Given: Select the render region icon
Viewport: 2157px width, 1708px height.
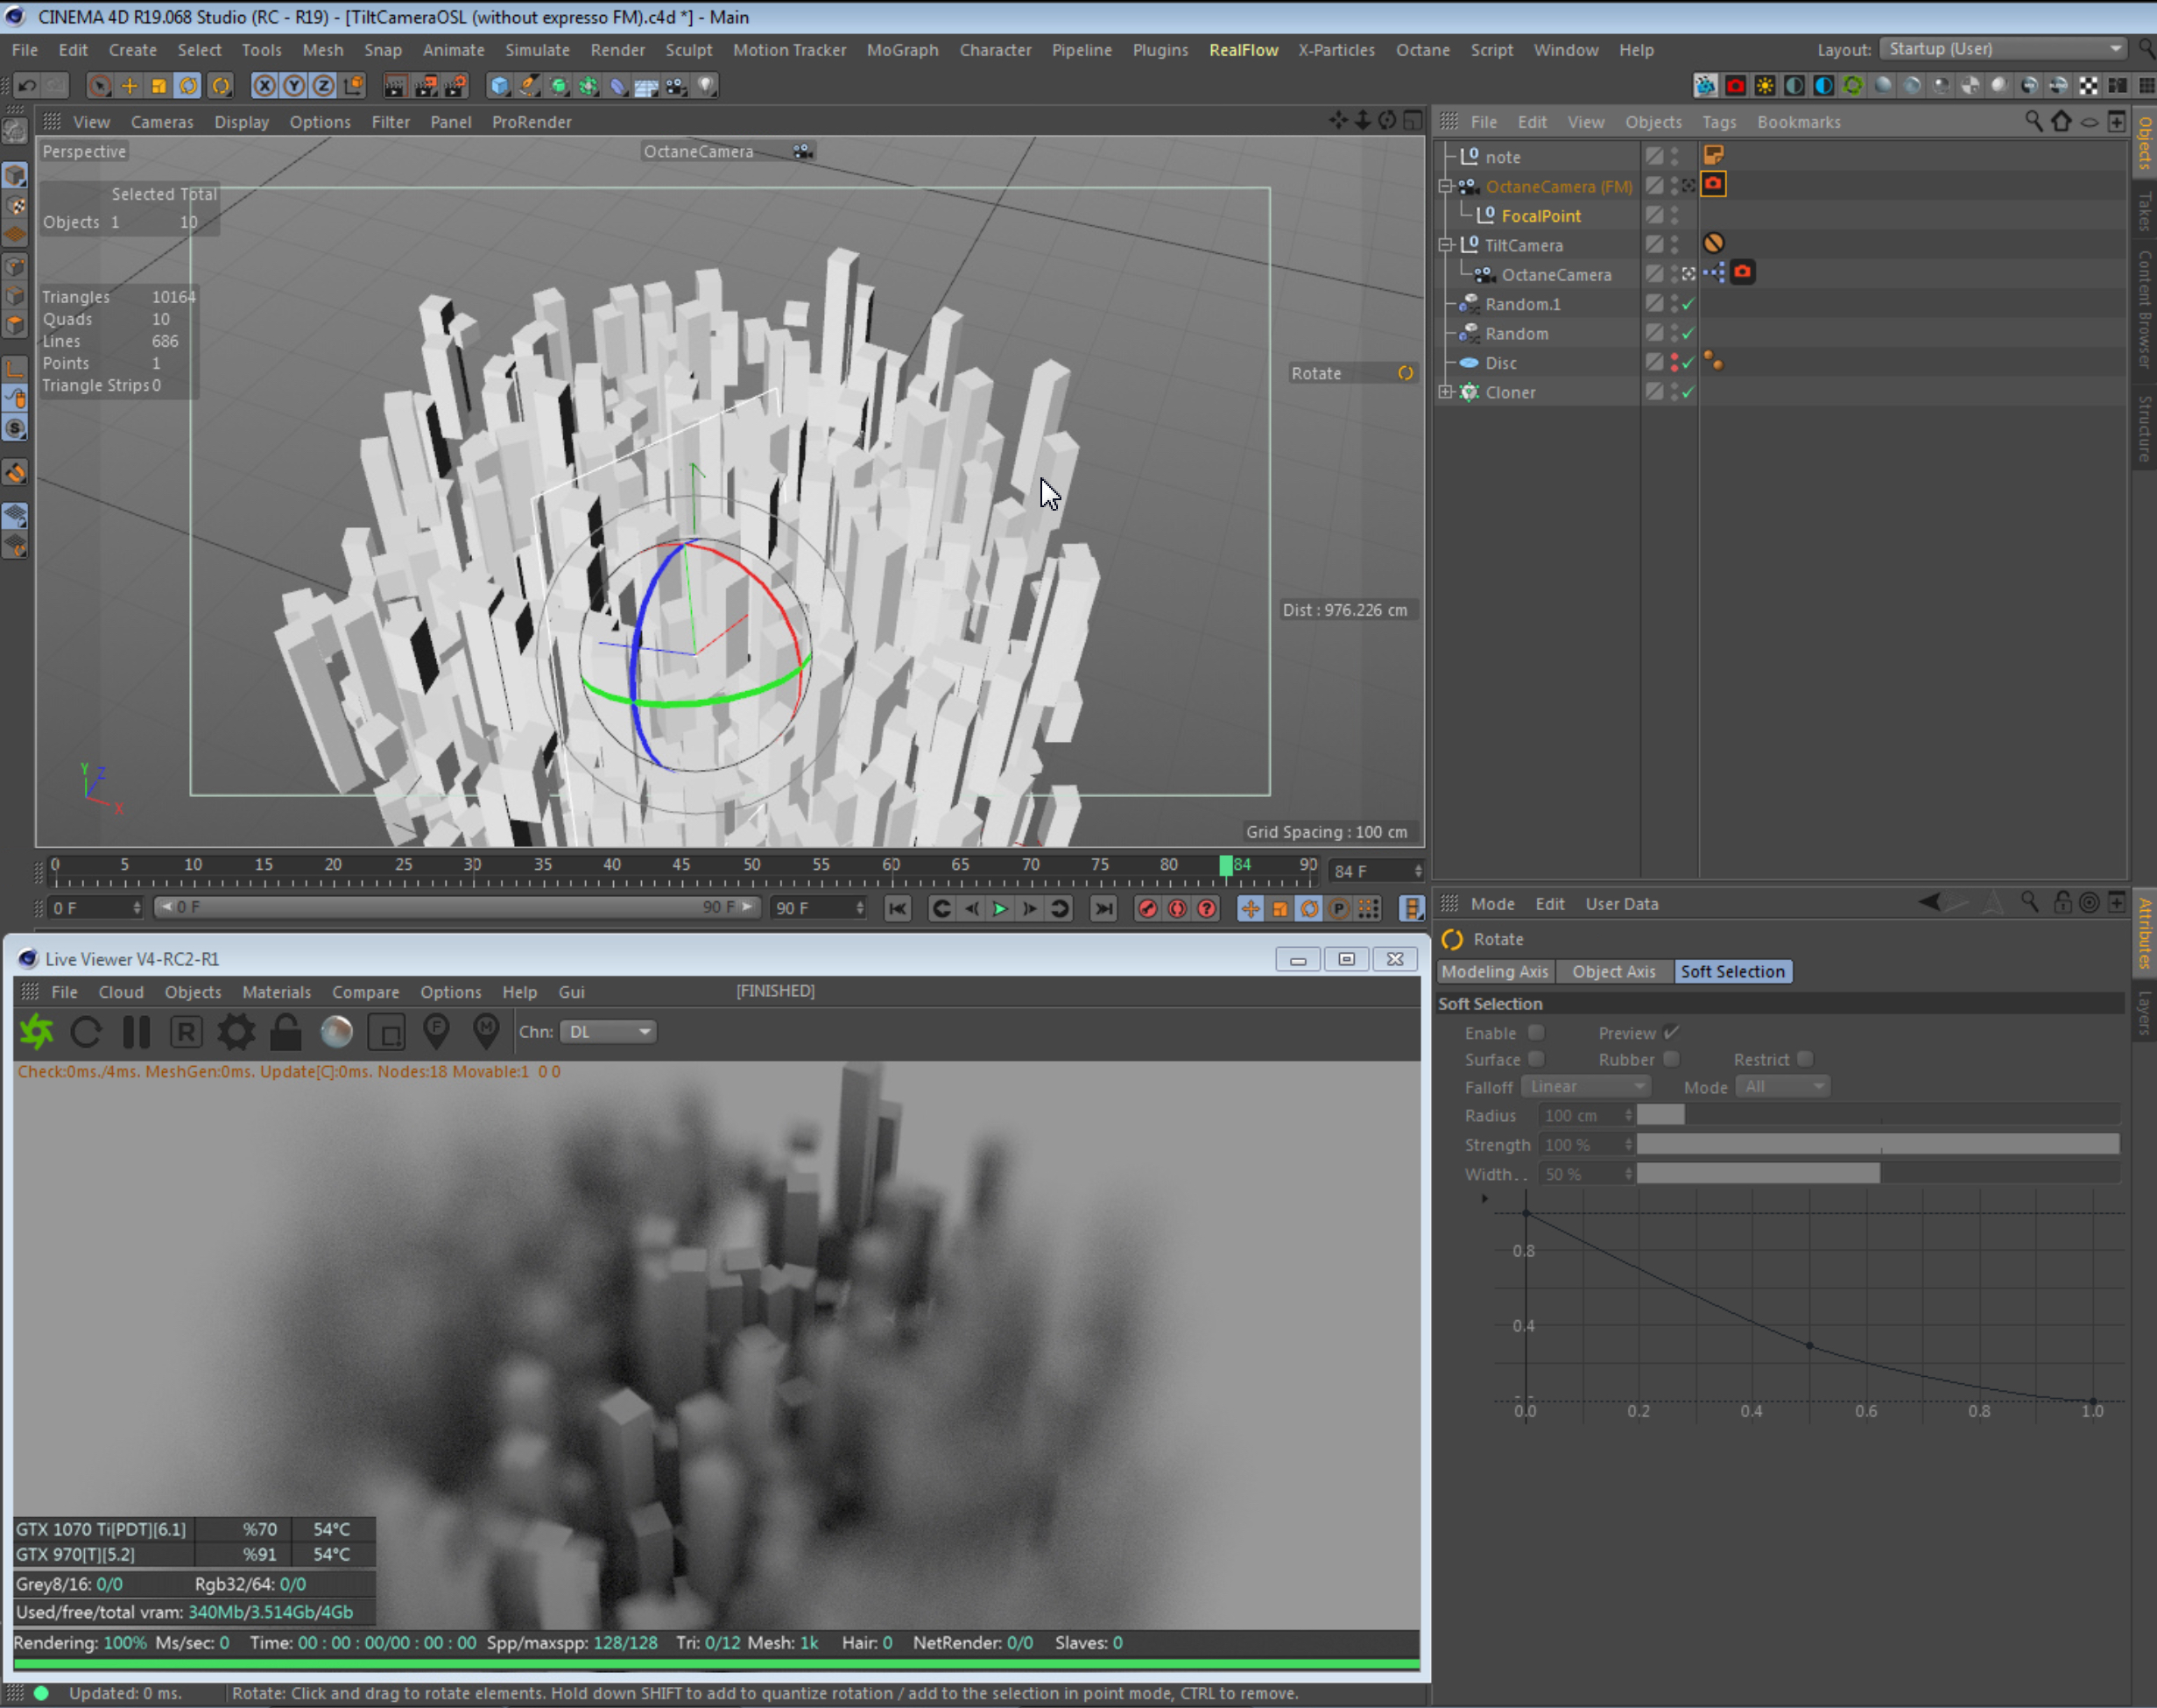Looking at the screenshot, I should (x=386, y=1032).
